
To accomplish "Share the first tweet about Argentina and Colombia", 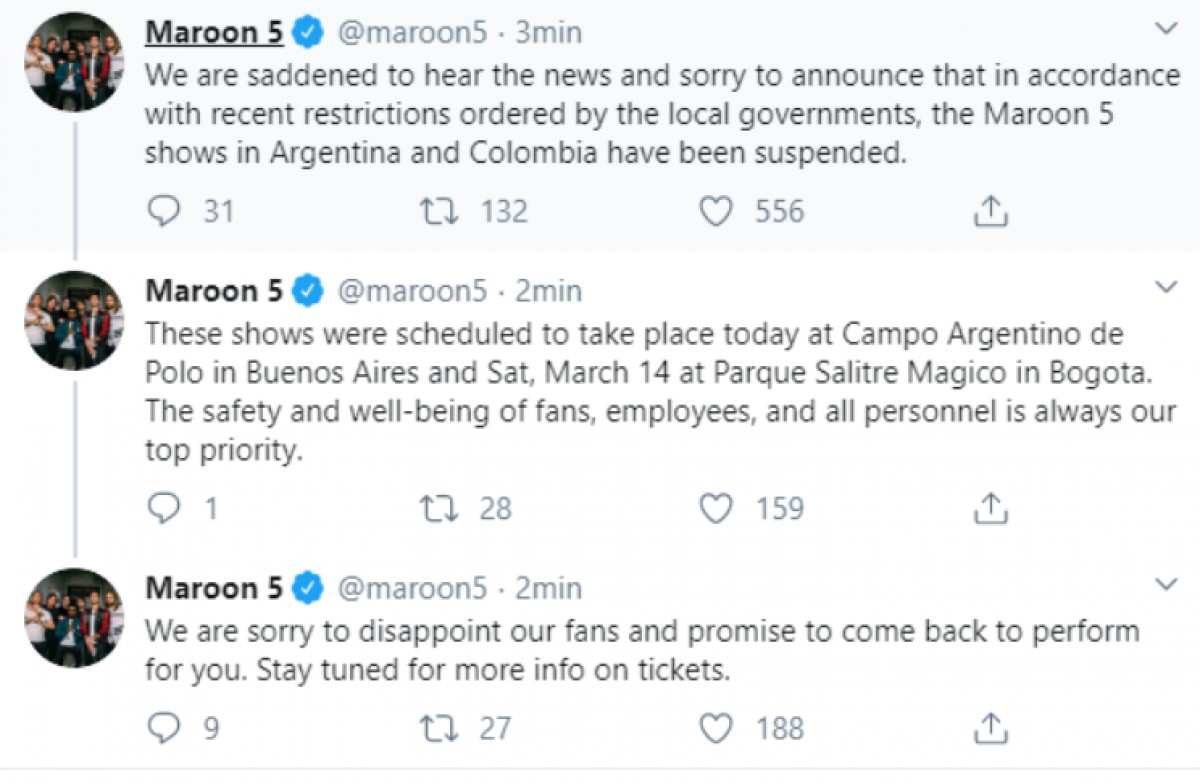I will (x=989, y=211).
